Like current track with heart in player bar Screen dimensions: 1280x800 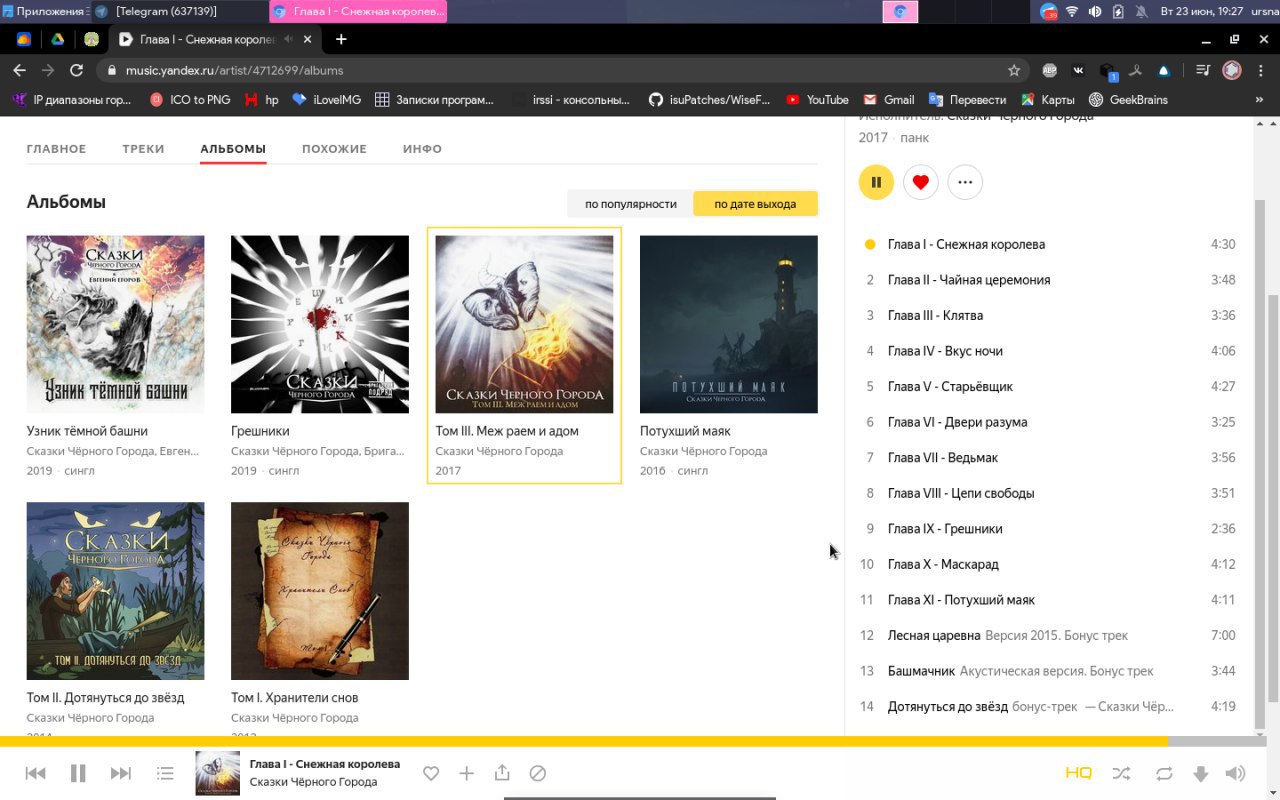point(431,773)
